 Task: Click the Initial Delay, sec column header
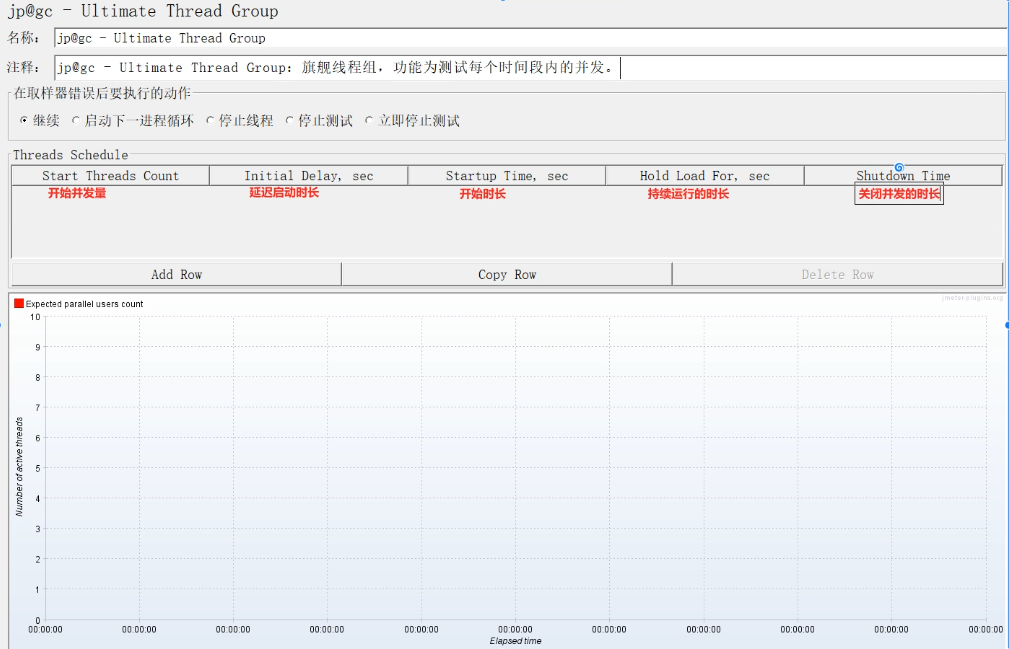[308, 176]
